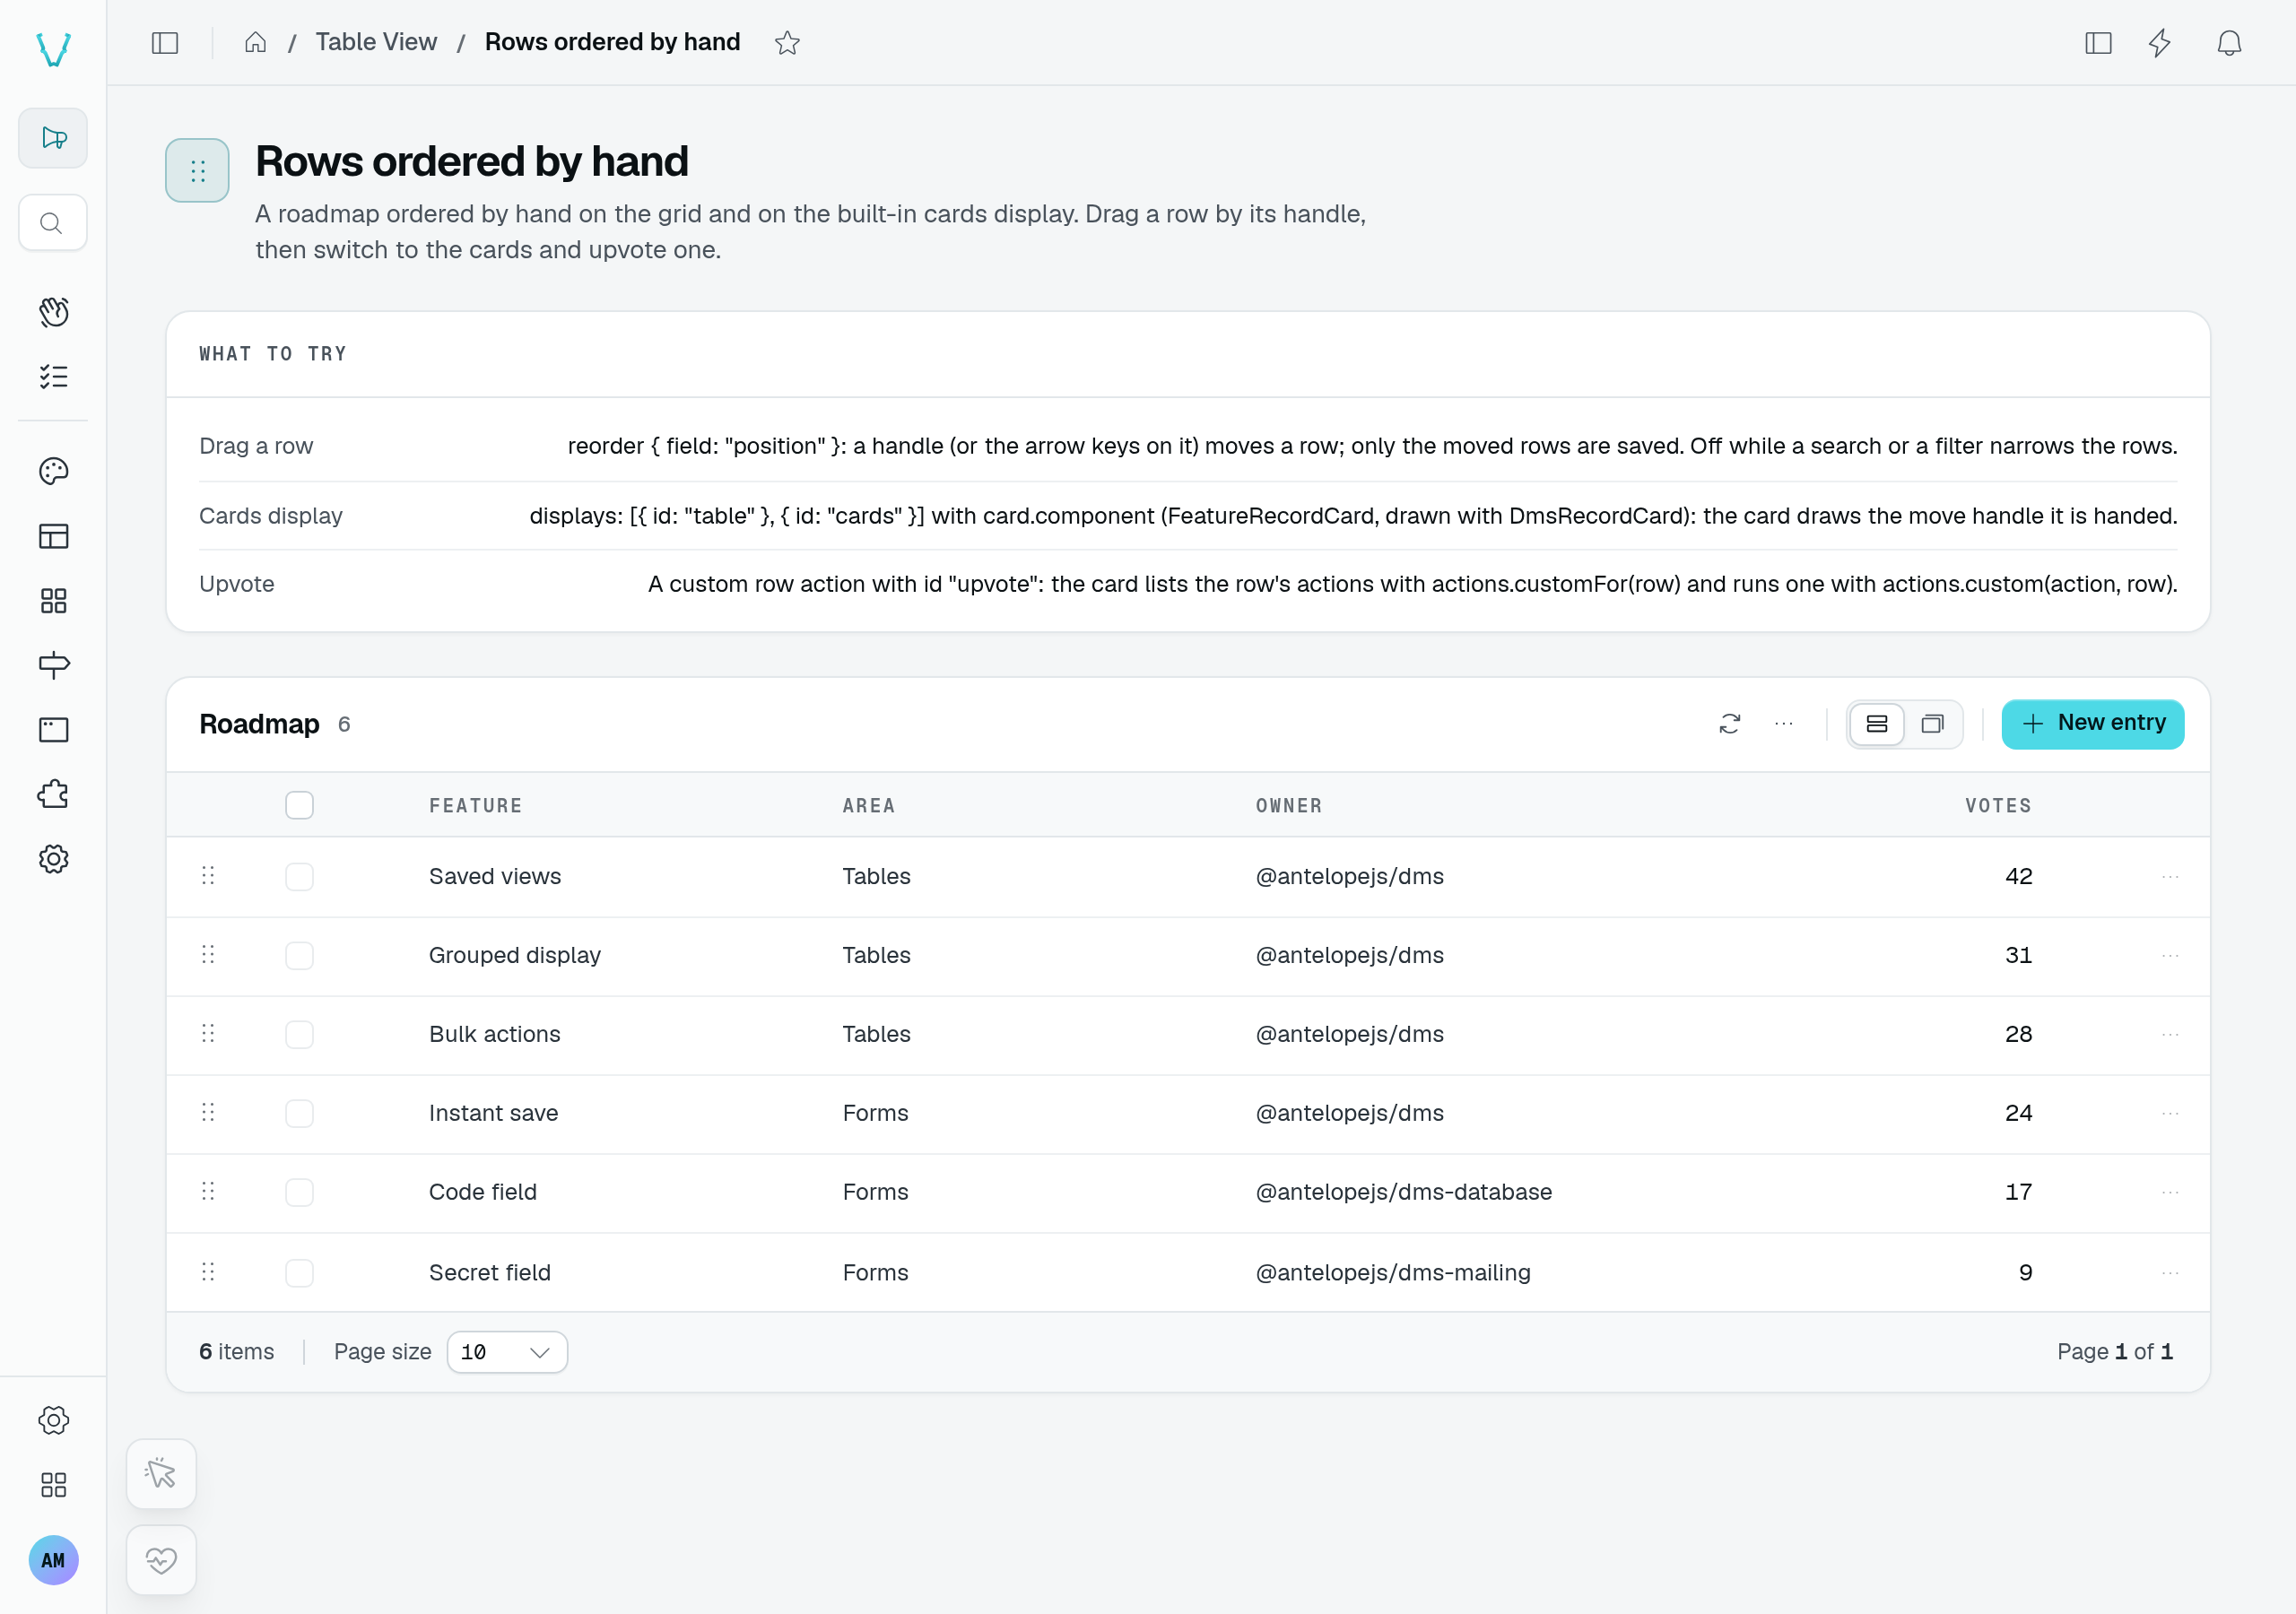The width and height of the screenshot is (2296, 1614).
Task: Open the waving hand sidebar item
Action: point(53,312)
